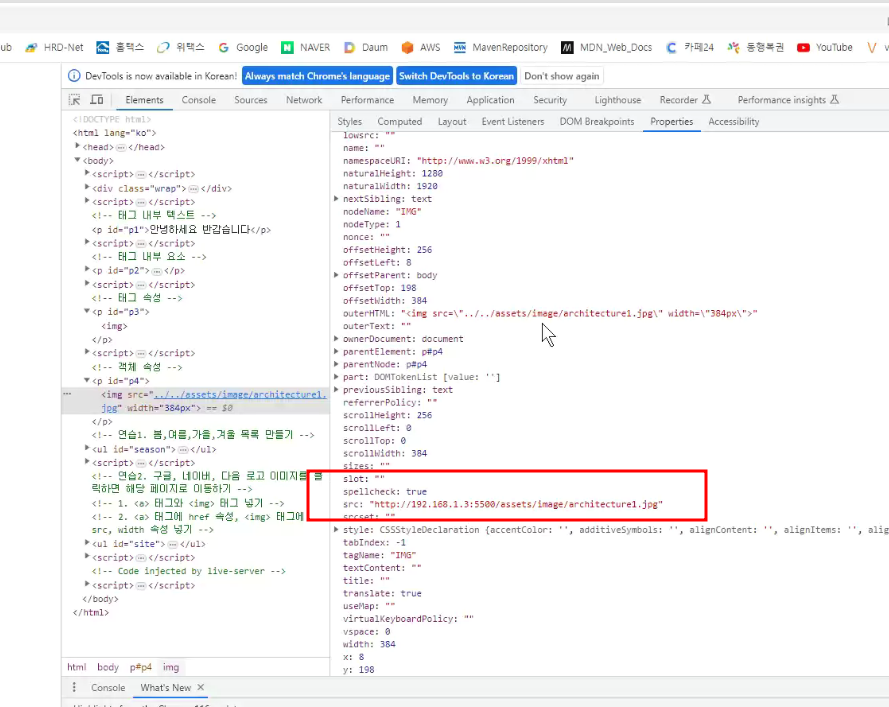Expand the ul id="site" node
Viewport: 889px width, 707px height.
(x=87, y=543)
